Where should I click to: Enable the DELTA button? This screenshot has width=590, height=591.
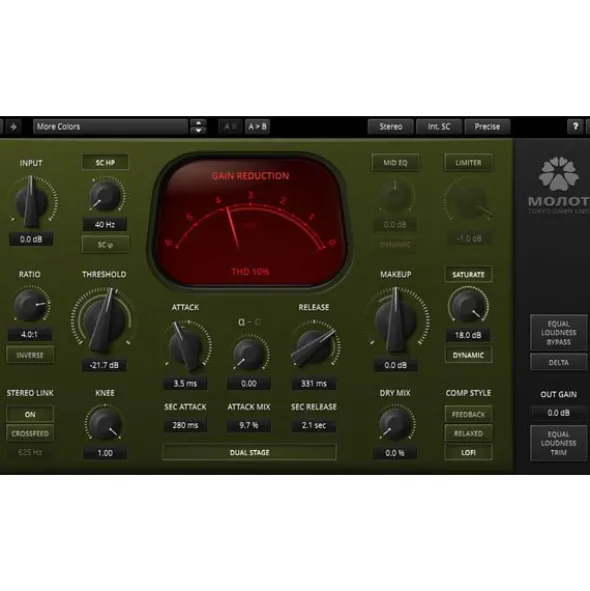coord(558,362)
